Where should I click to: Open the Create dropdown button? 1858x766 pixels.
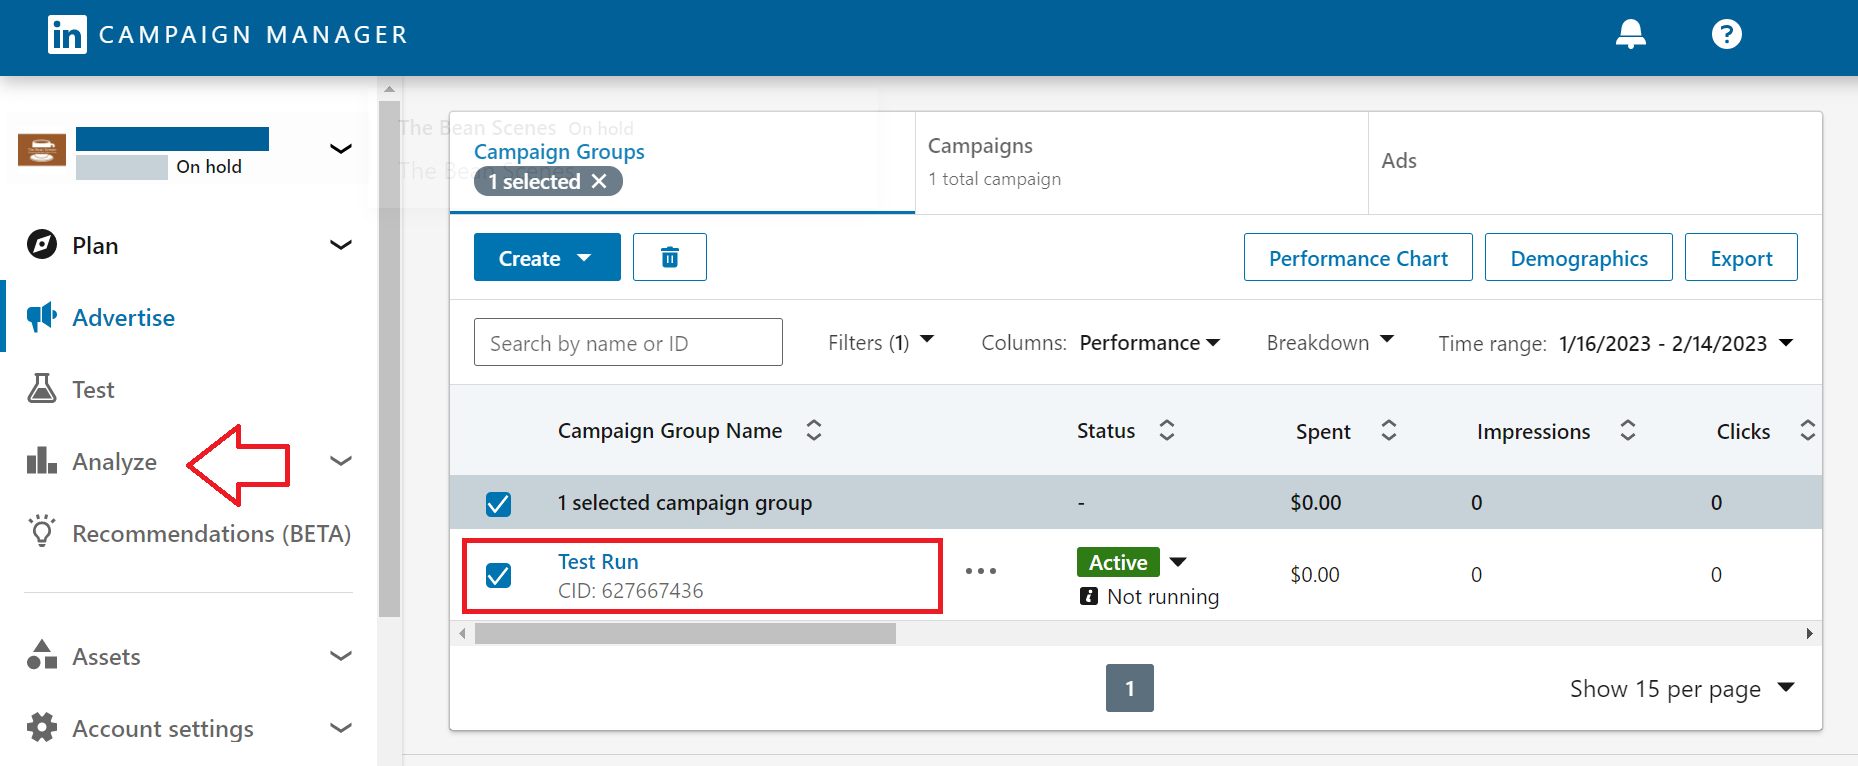(547, 257)
